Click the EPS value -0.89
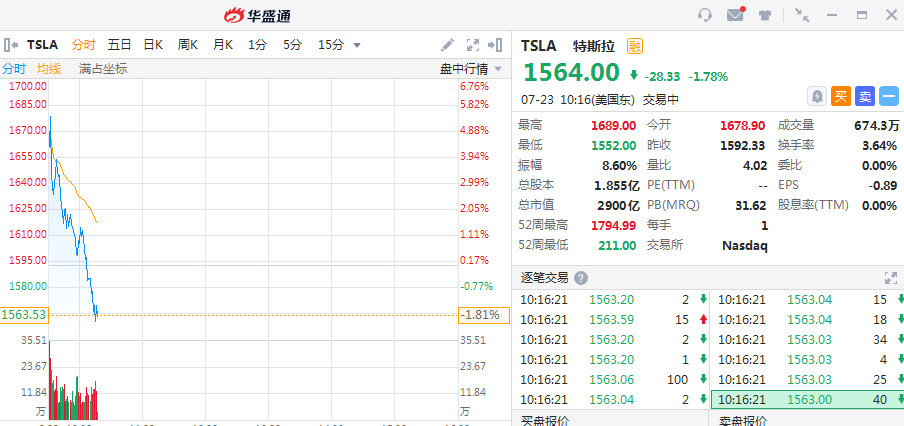 pos(883,186)
